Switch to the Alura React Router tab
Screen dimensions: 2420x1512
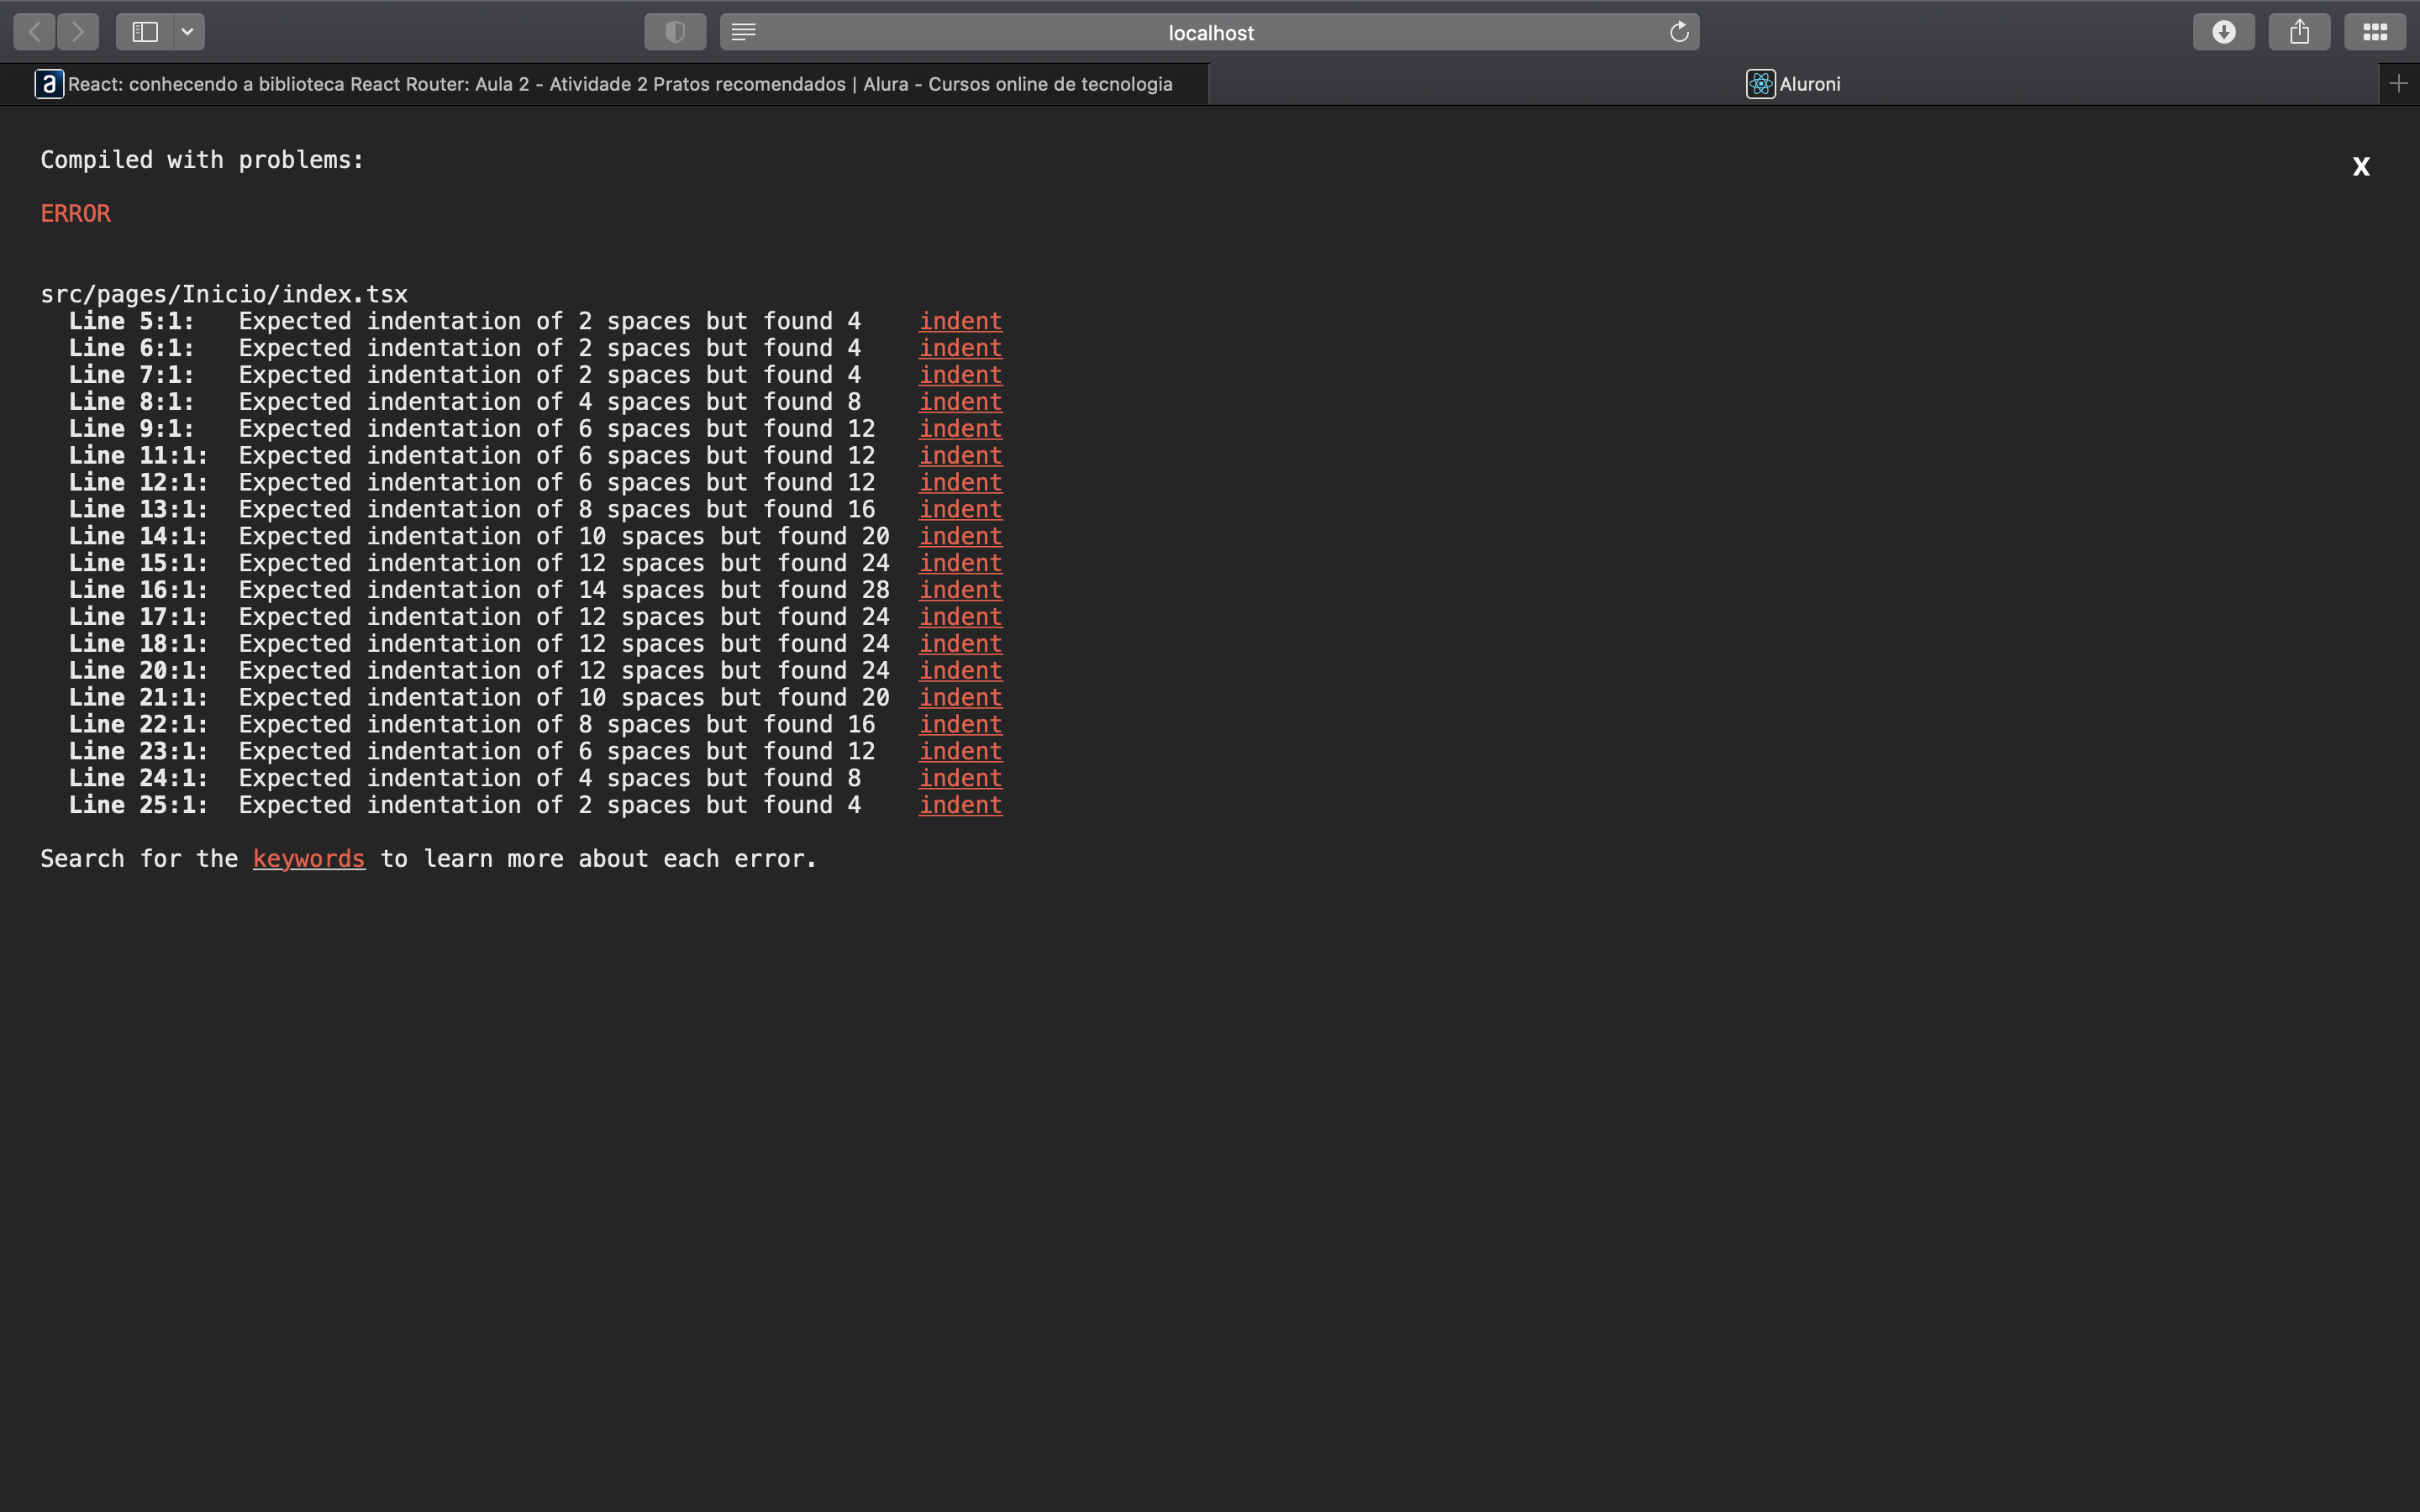point(604,84)
